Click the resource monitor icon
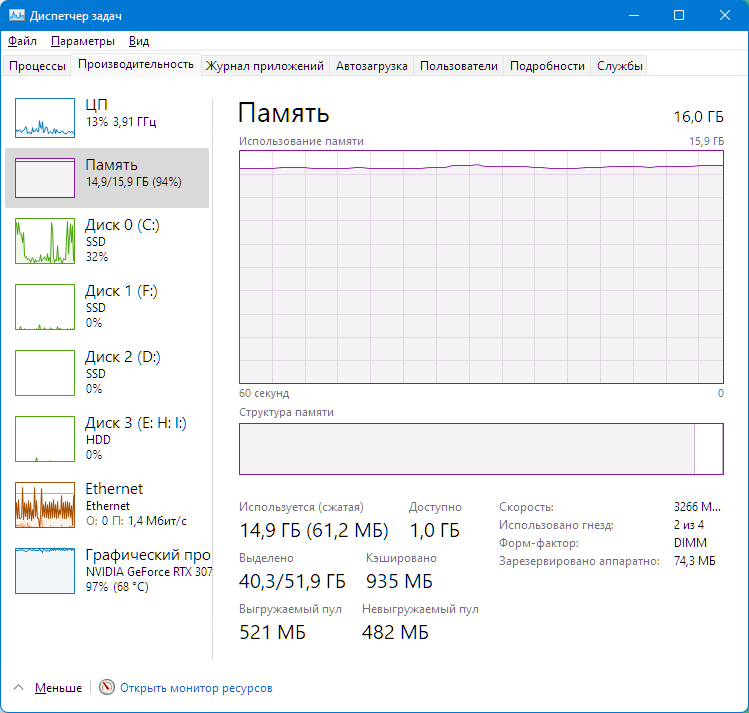The image size is (749, 713). pyautogui.click(x=107, y=687)
